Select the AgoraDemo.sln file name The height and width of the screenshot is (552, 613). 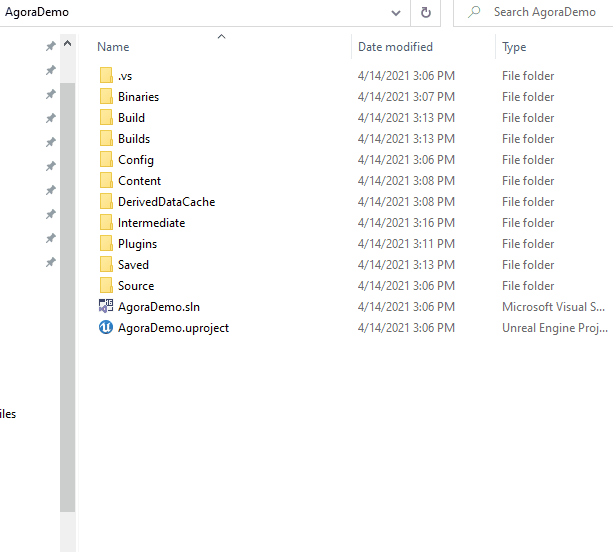pyautogui.click(x=159, y=307)
